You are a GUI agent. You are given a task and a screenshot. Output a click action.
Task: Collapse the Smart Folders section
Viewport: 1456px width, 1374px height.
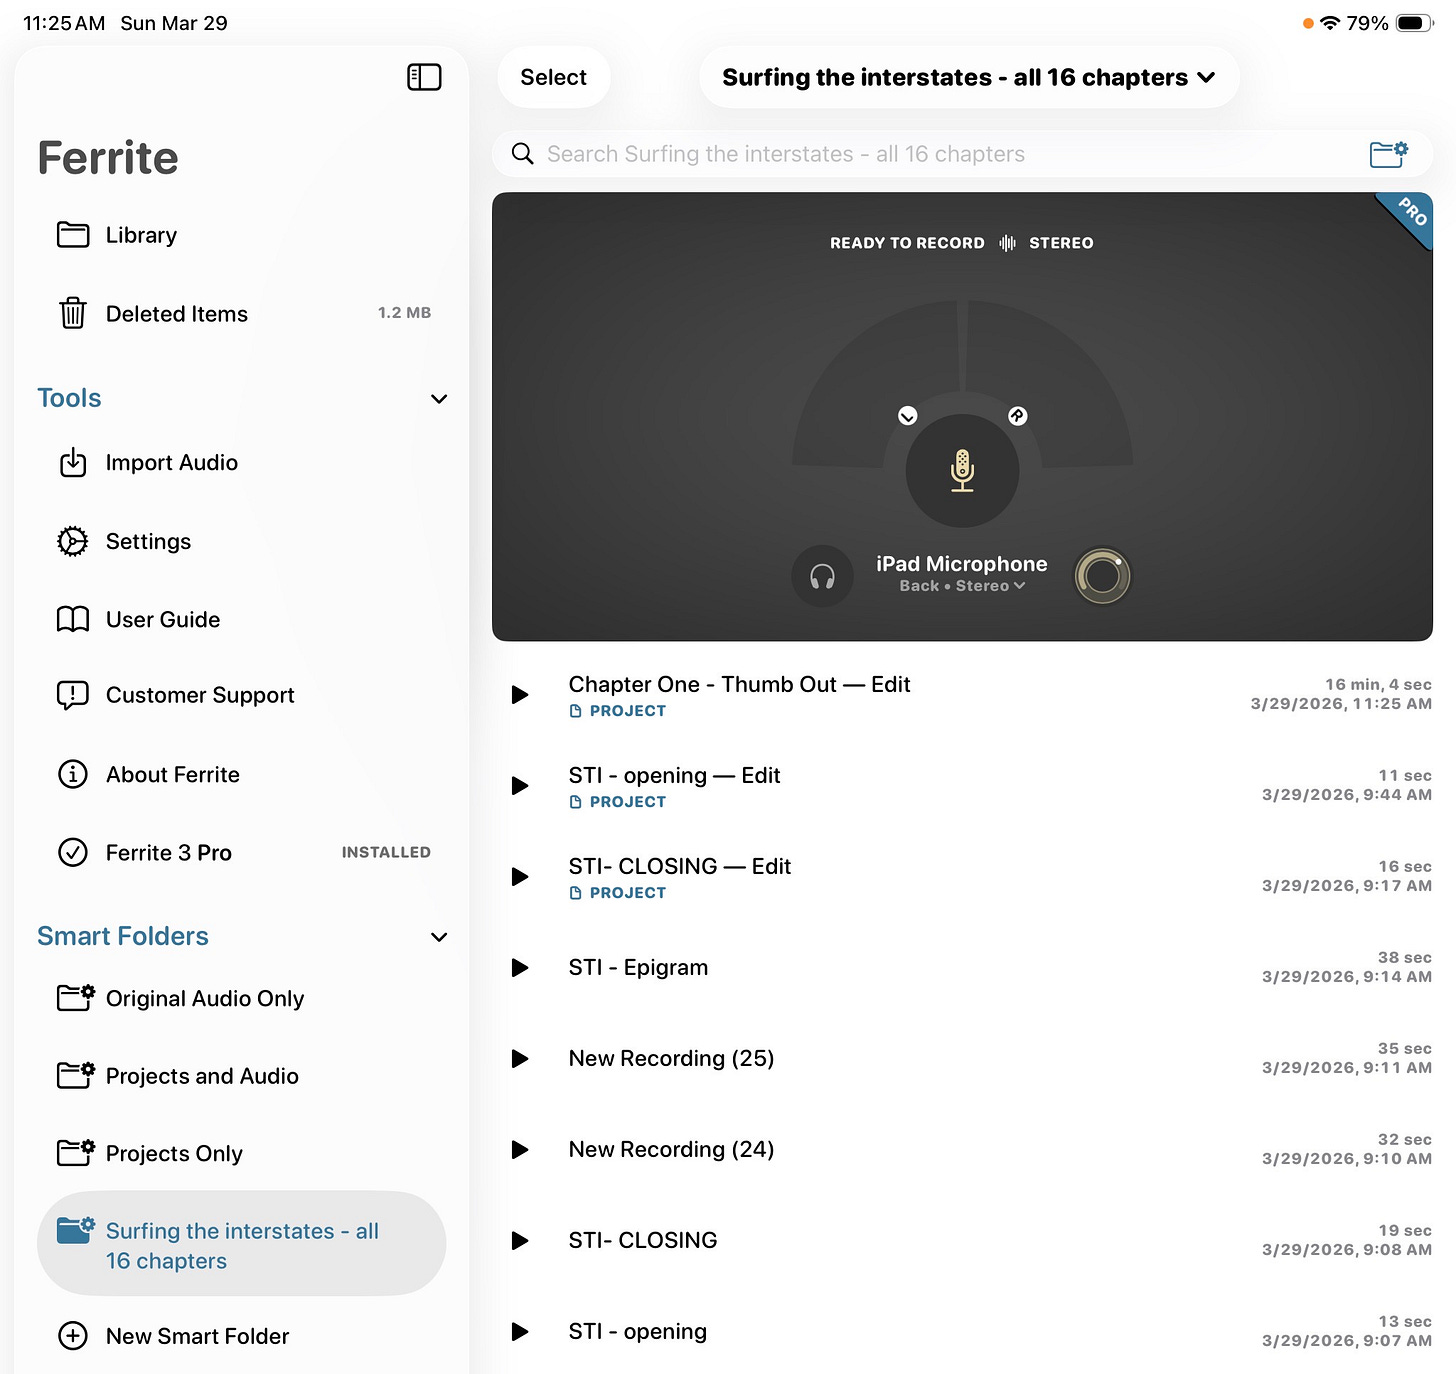pos(439,936)
